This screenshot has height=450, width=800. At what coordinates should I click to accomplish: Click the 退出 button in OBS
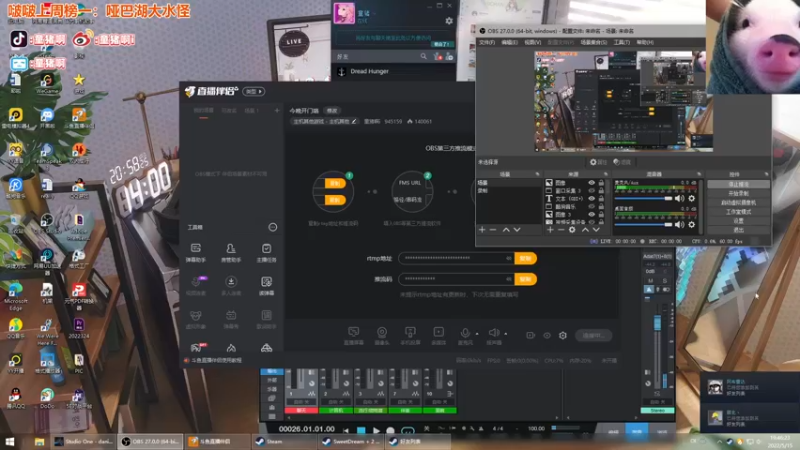738,230
